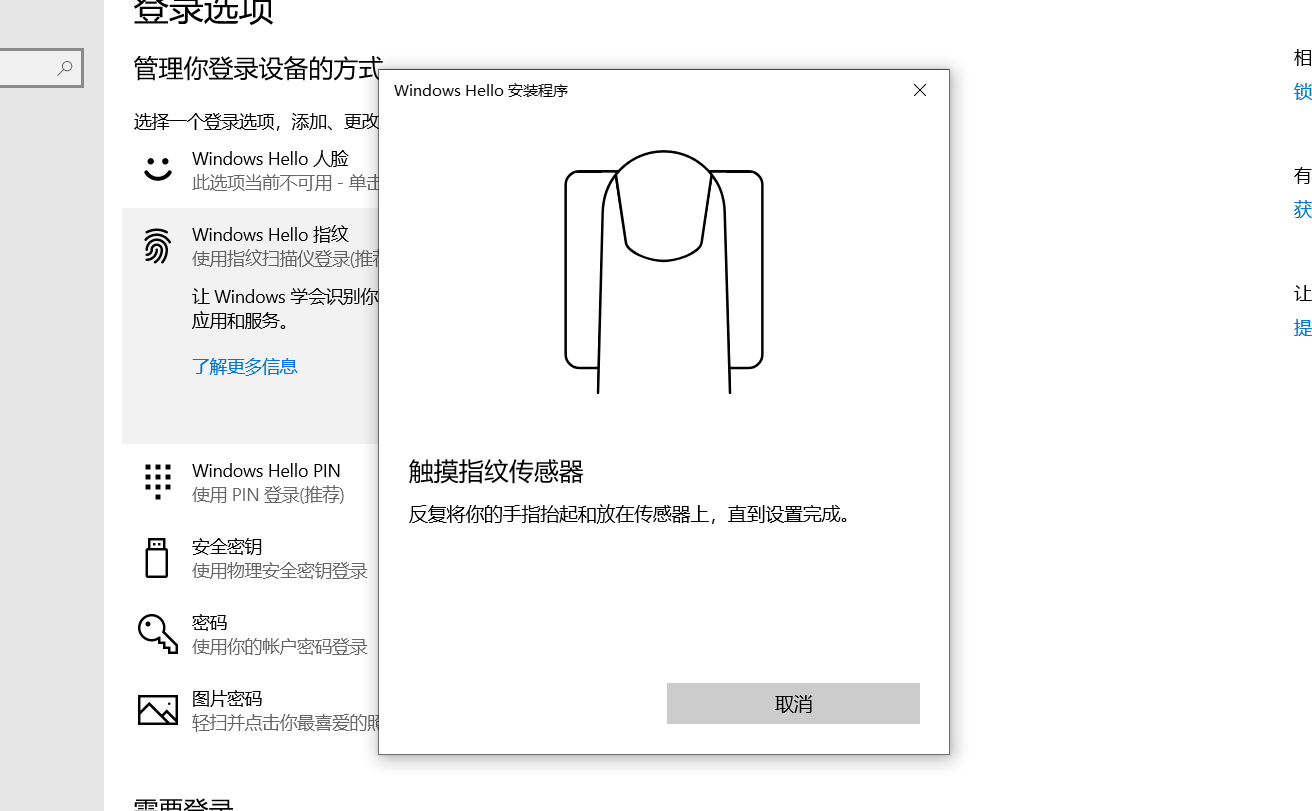Click the 使用你的帐户密码登录 description
Screen dimensions: 1312x811
280,647
